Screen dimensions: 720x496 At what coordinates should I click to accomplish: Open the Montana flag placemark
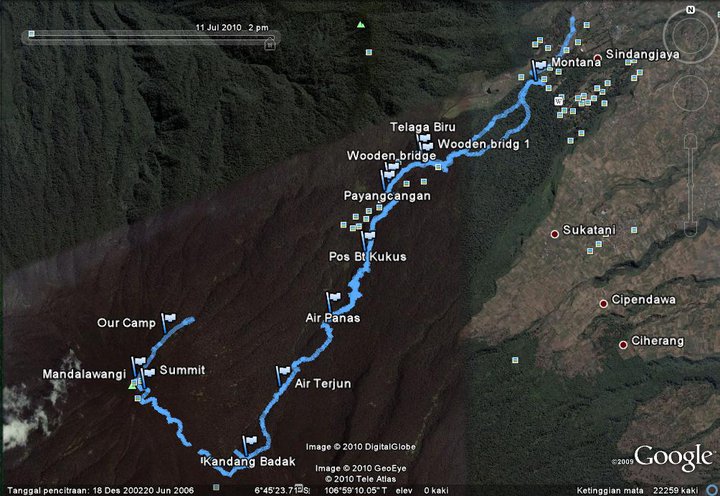539,68
